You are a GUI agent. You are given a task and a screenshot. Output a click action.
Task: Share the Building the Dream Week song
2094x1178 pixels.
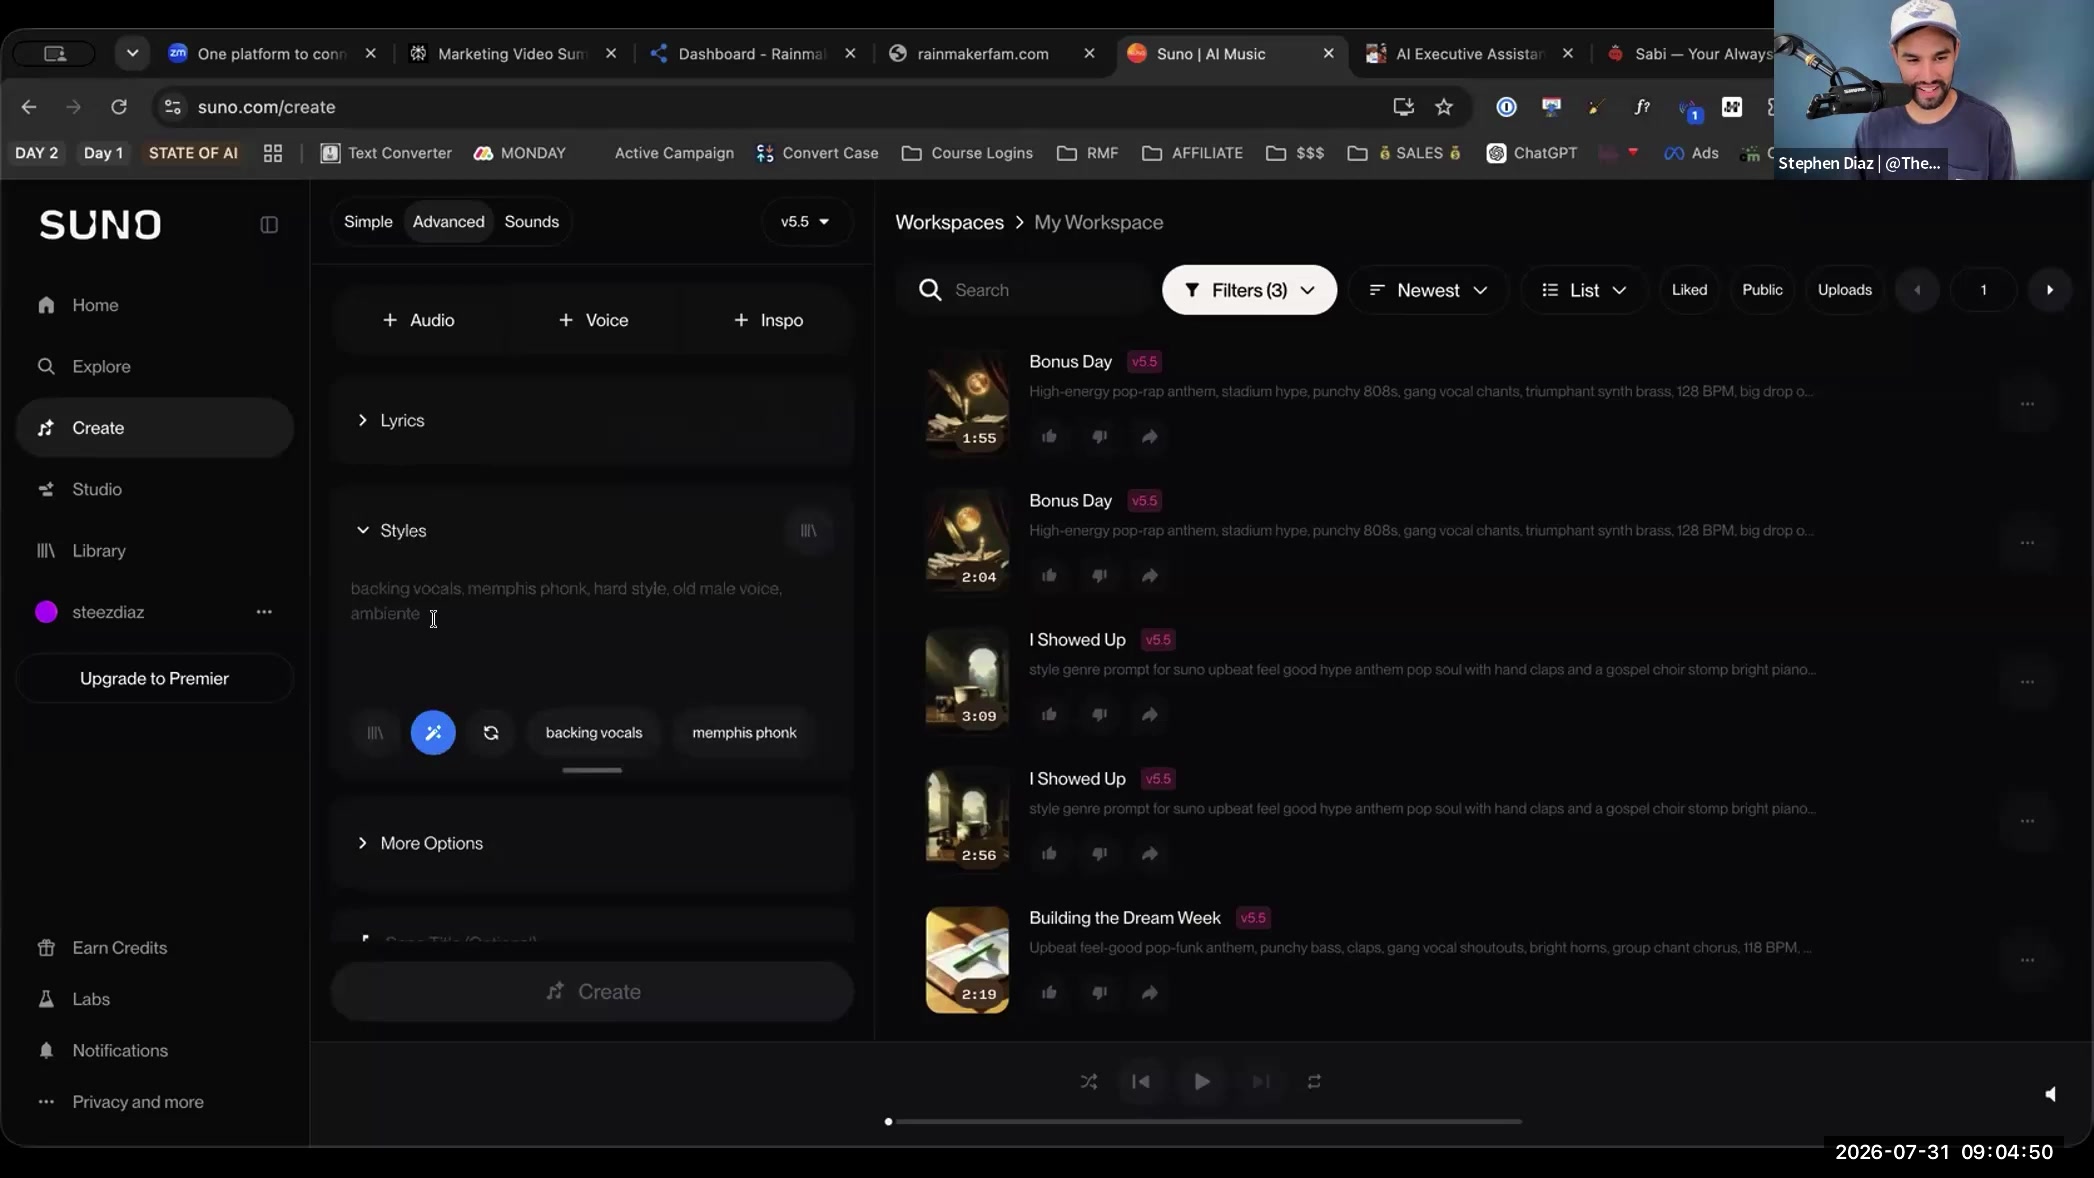1149,992
